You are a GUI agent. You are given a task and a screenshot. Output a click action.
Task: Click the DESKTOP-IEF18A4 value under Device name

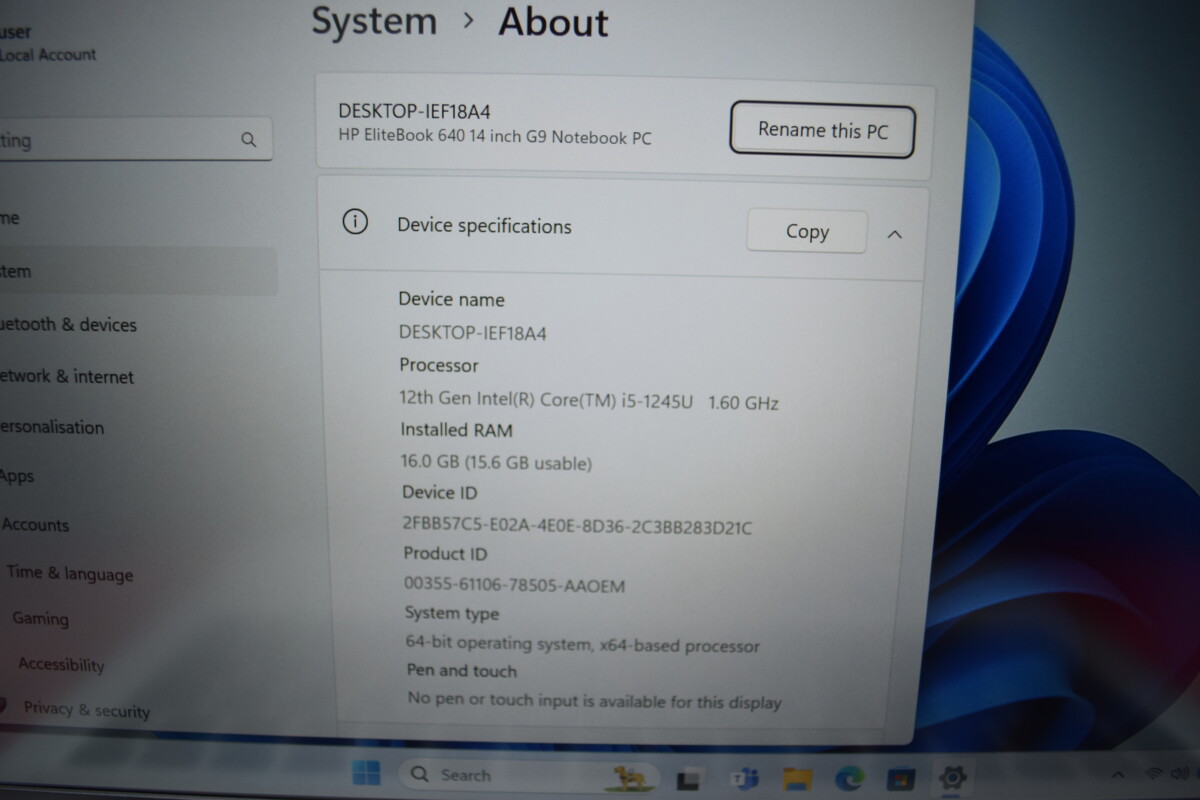pos(473,332)
